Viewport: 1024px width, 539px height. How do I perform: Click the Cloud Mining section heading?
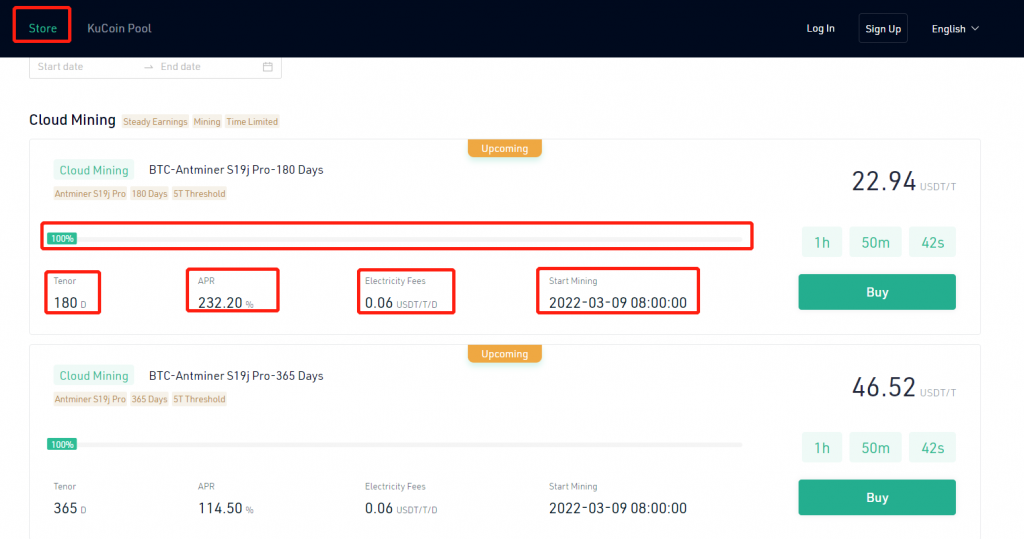(x=72, y=120)
